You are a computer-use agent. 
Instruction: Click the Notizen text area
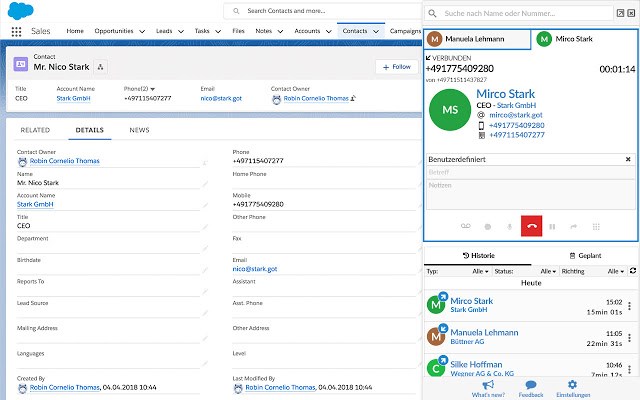pyautogui.click(x=531, y=194)
